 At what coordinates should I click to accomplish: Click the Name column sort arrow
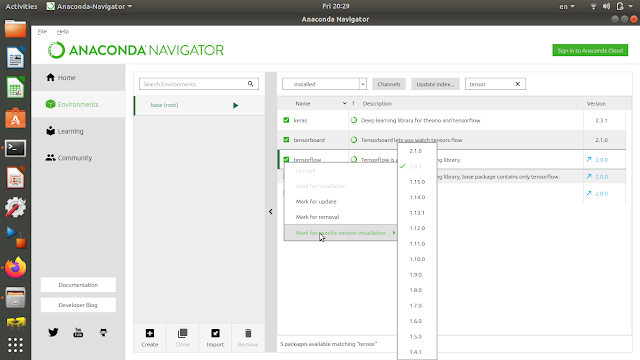[x=344, y=104]
